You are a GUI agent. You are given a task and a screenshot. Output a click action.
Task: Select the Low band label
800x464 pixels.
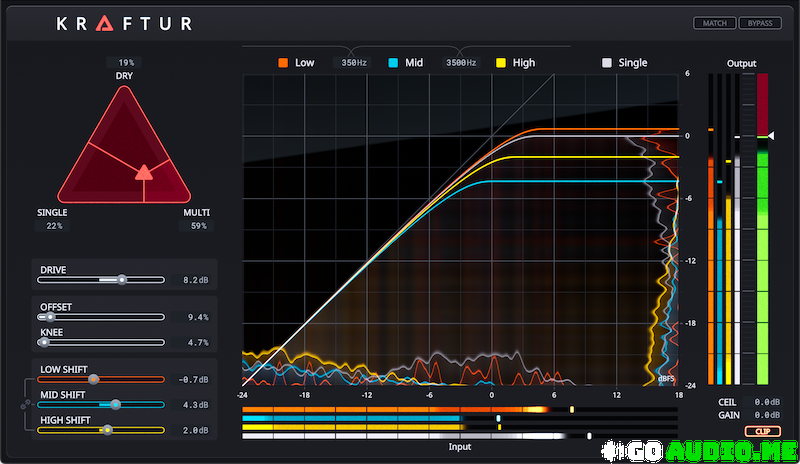coord(305,63)
